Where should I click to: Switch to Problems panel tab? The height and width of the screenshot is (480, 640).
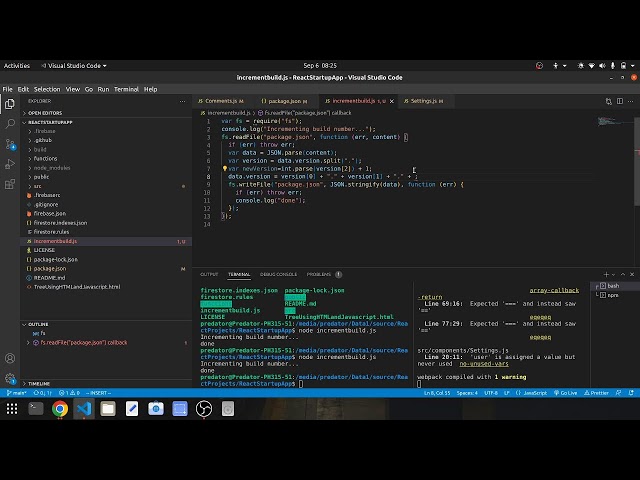[324, 274]
